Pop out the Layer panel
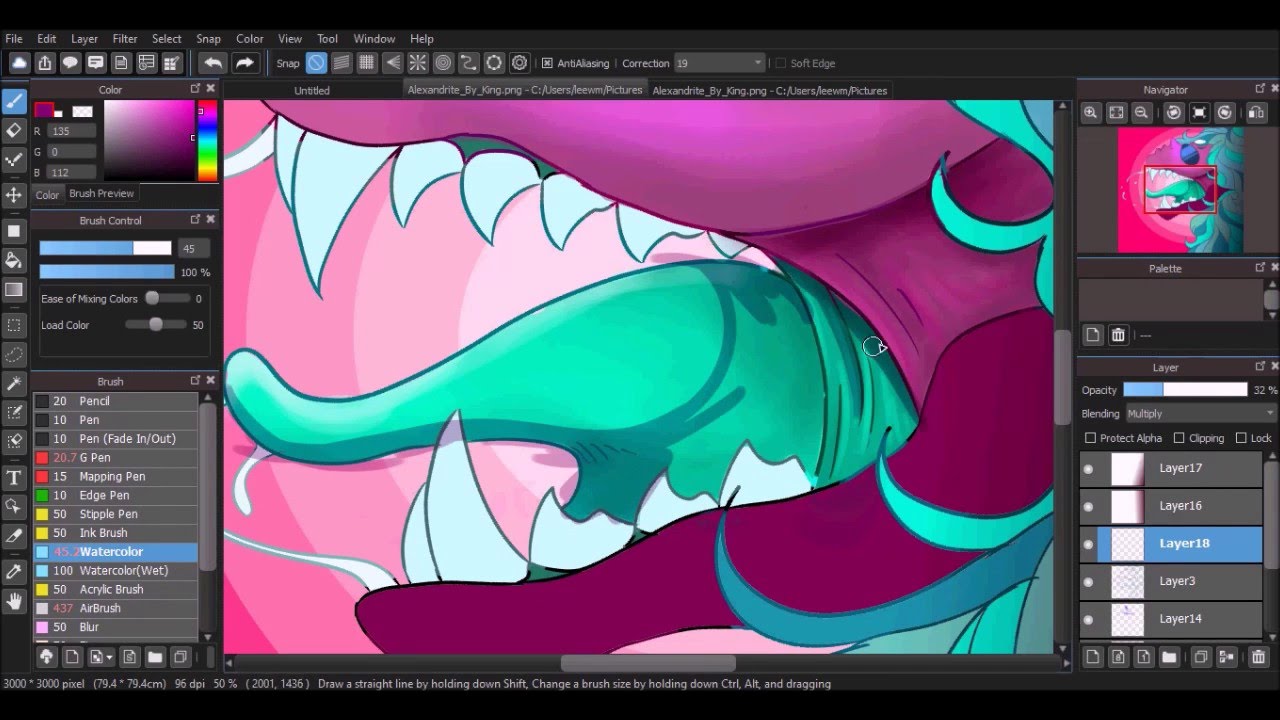 click(1260, 367)
